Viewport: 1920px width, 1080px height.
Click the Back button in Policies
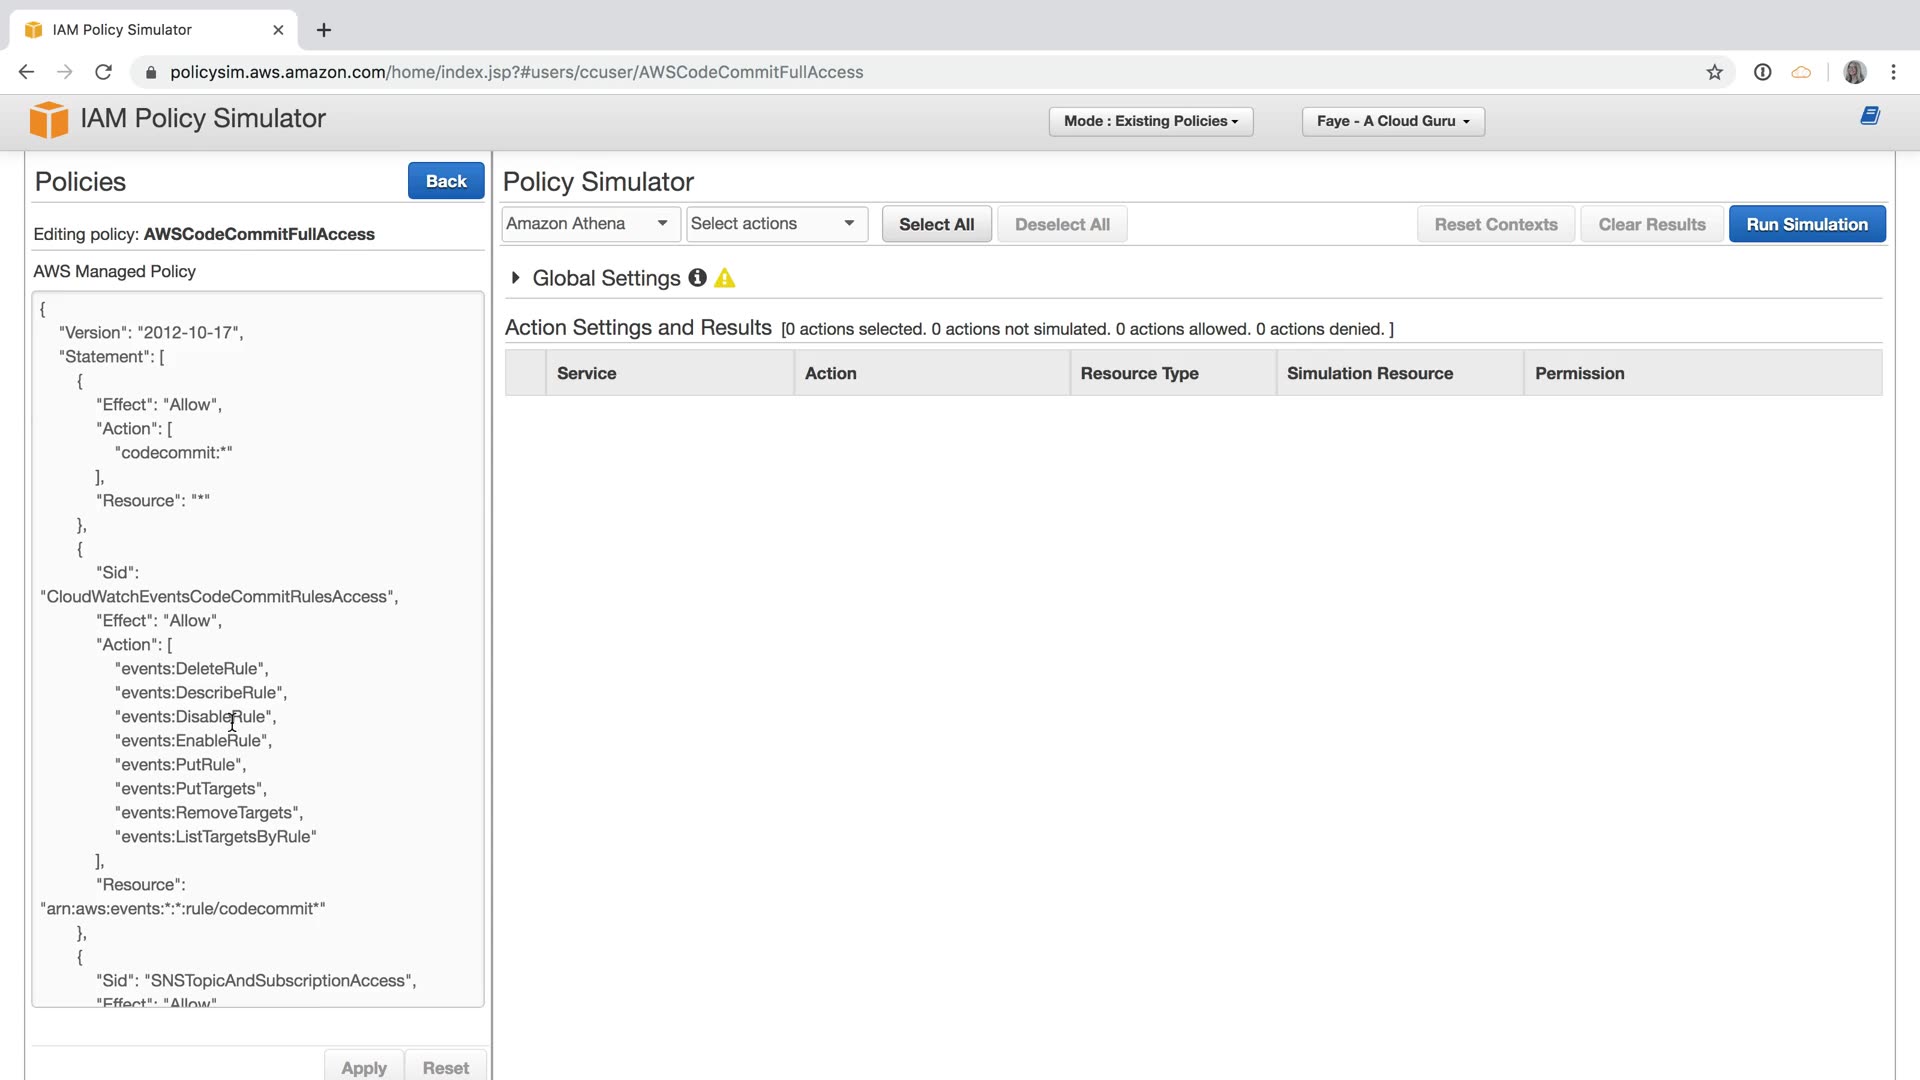point(446,181)
